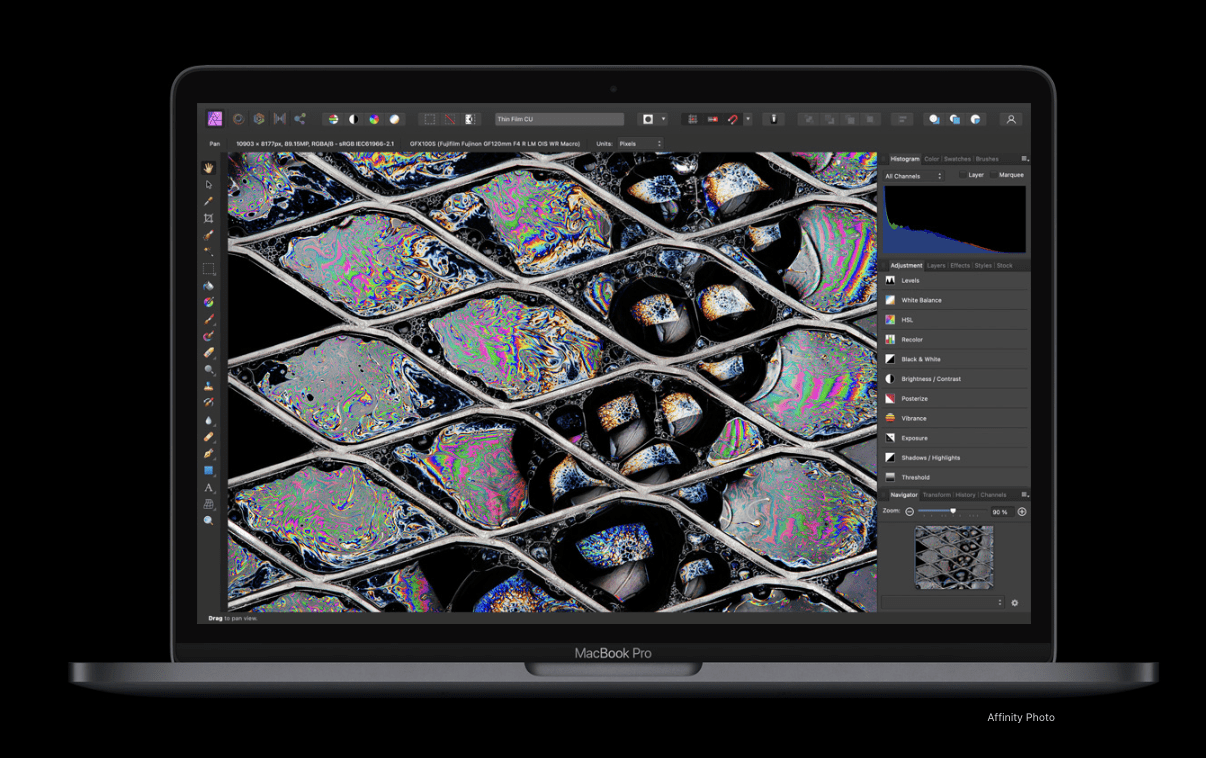Click the account profile icon

pos(1011,119)
